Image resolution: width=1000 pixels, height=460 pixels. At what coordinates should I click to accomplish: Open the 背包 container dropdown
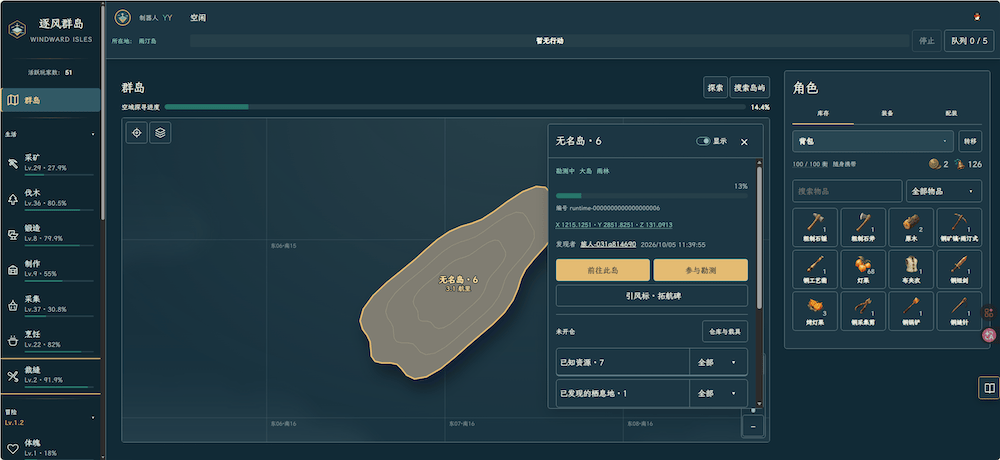coord(872,141)
